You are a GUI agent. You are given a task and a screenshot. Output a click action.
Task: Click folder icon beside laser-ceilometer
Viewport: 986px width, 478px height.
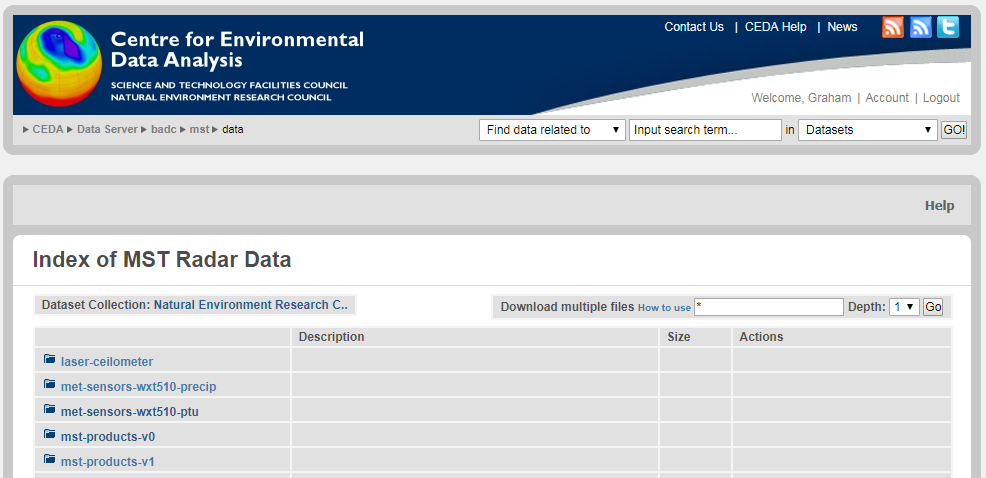(x=50, y=359)
